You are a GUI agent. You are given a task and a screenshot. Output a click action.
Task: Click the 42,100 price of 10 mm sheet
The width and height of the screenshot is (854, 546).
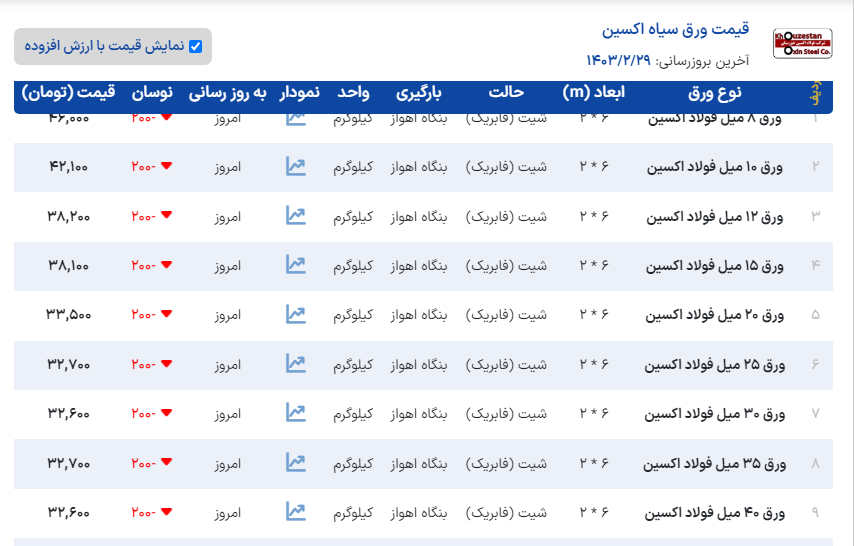[68, 166]
